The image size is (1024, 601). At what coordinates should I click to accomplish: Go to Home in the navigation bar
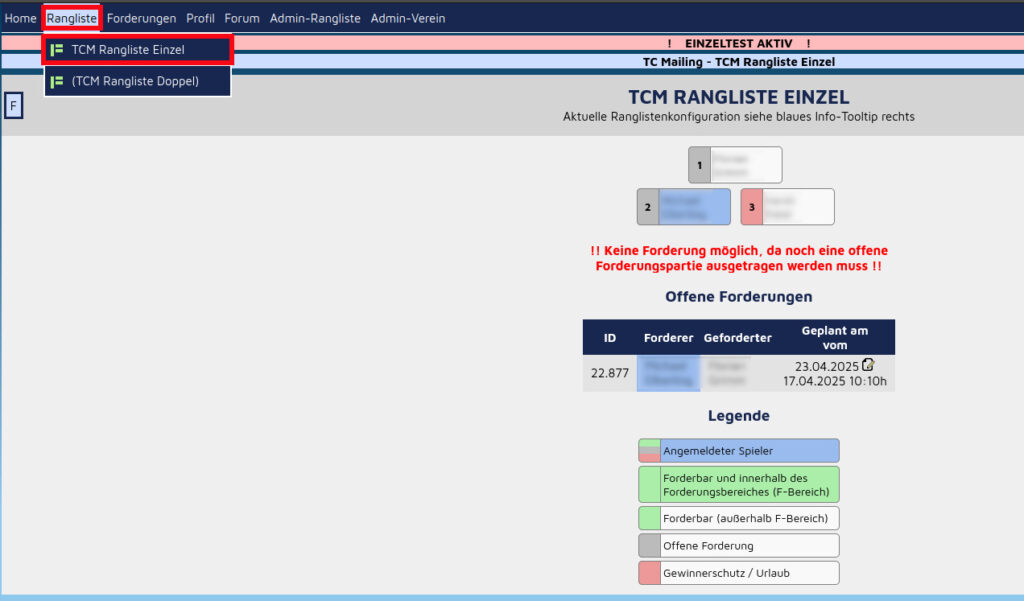(21, 18)
